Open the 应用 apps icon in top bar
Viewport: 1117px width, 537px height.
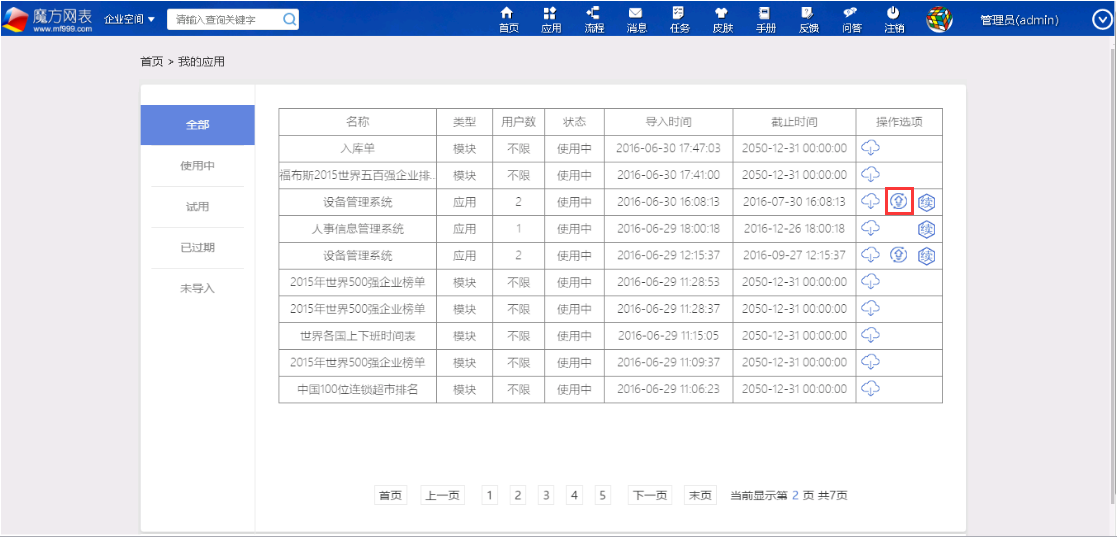(551, 20)
